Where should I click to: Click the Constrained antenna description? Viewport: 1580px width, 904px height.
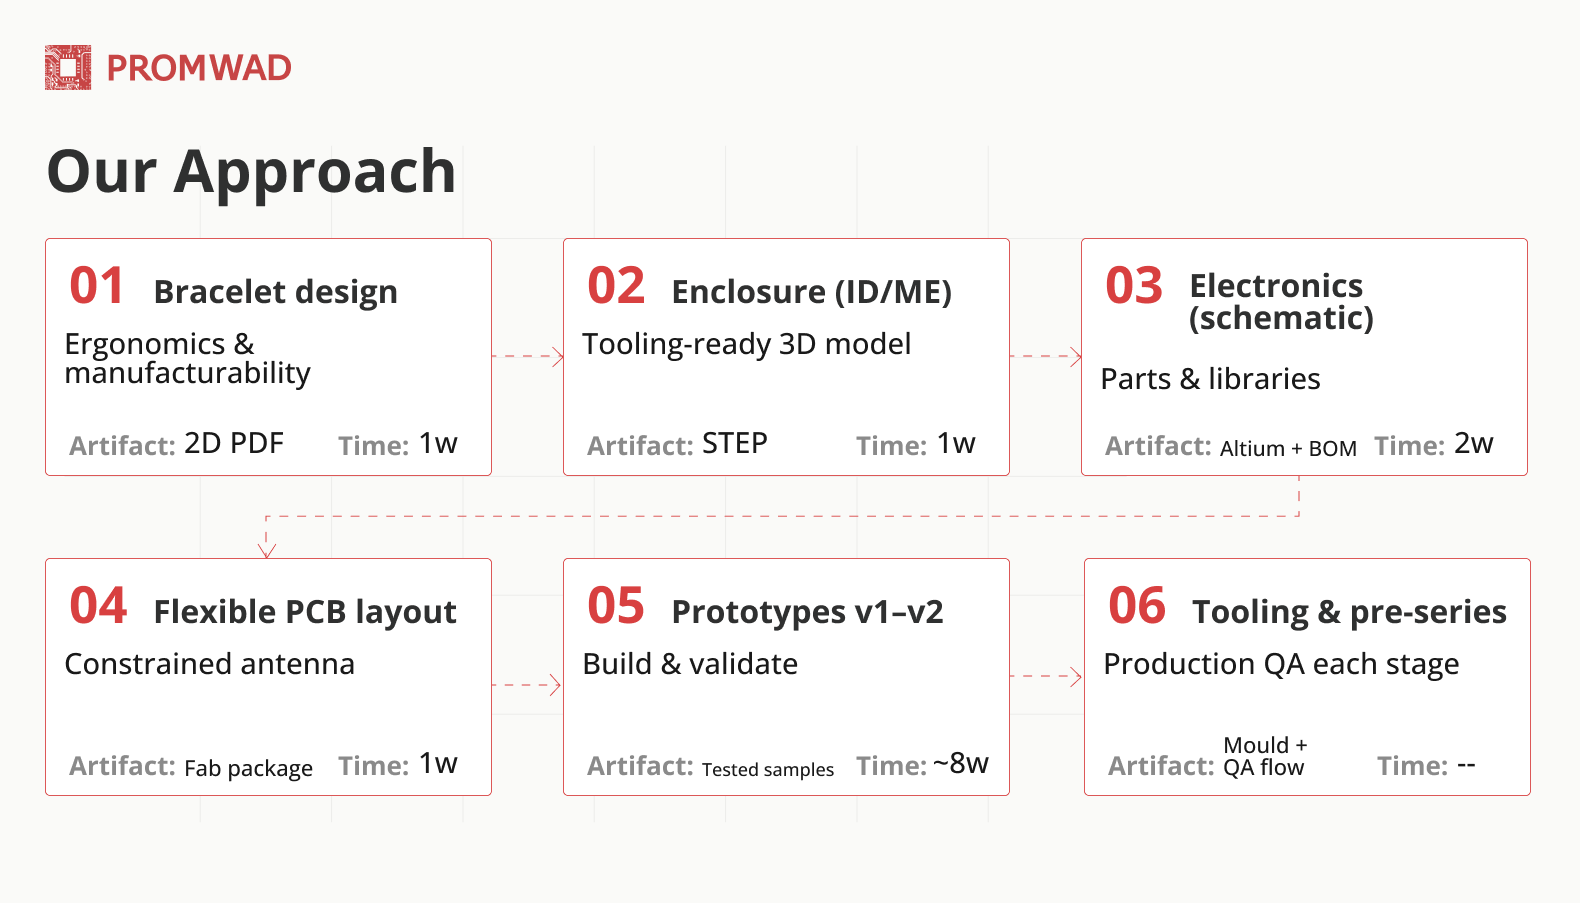pyautogui.click(x=209, y=664)
